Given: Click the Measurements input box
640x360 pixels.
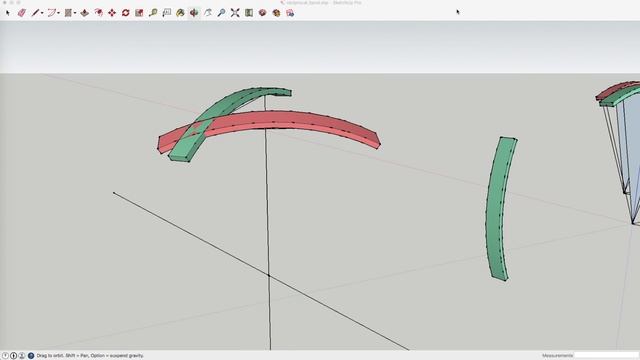Looking at the screenshot, I should (606, 356).
